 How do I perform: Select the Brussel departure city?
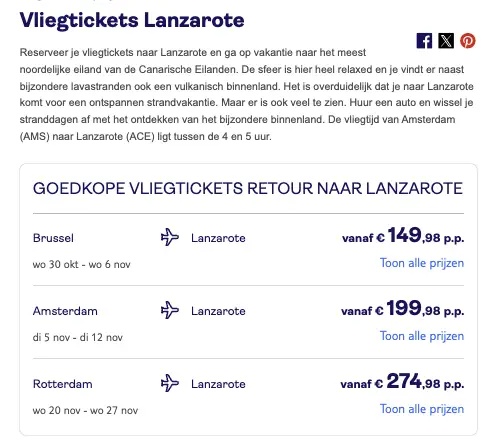coord(53,238)
